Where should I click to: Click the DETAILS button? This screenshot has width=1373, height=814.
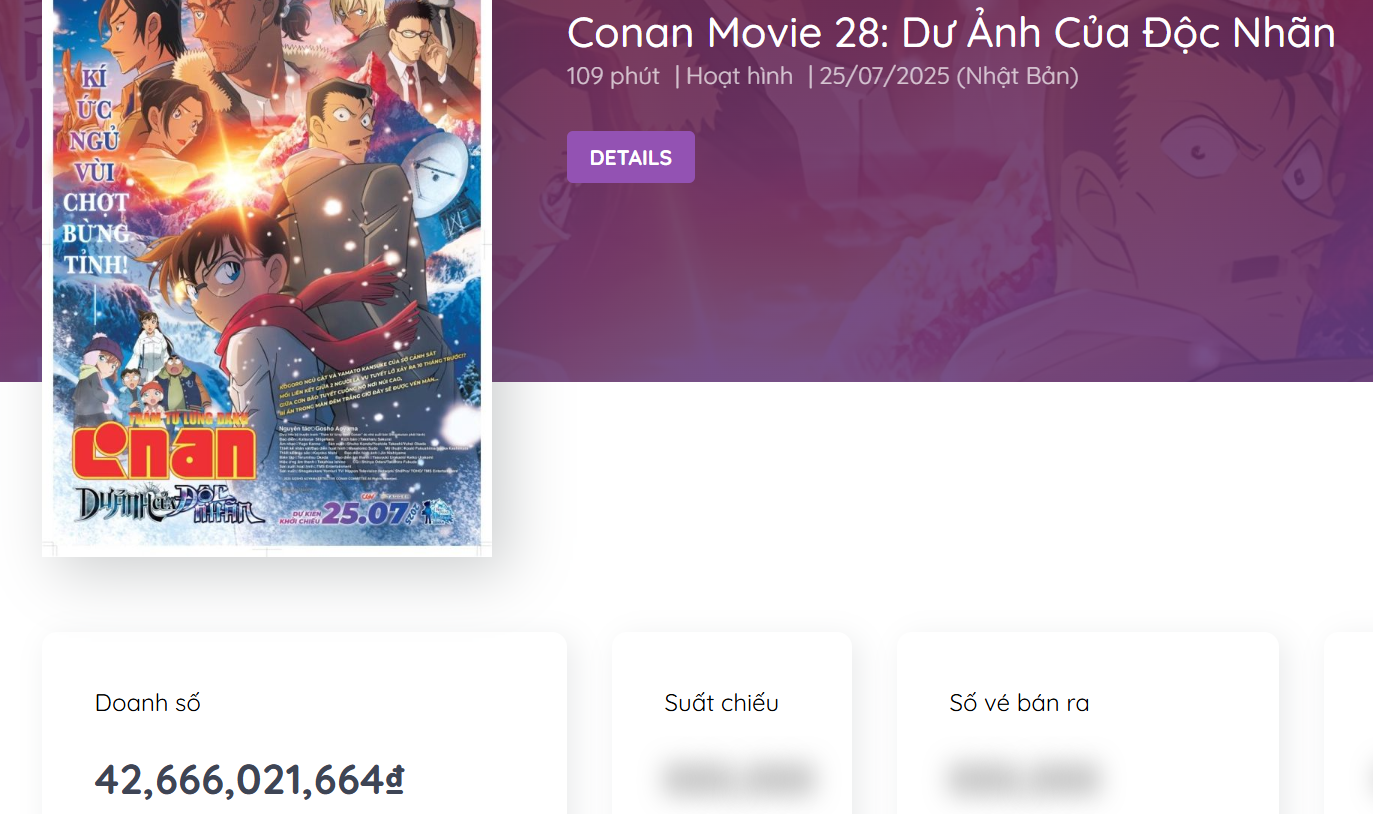tap(630, 157)
